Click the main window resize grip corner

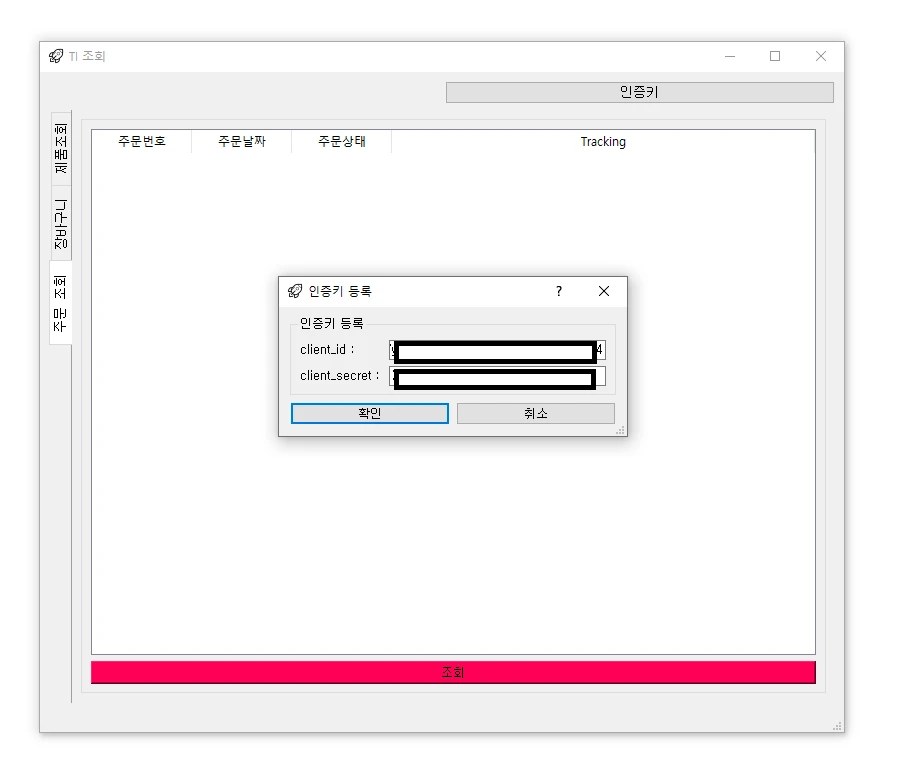coord(837,726)
